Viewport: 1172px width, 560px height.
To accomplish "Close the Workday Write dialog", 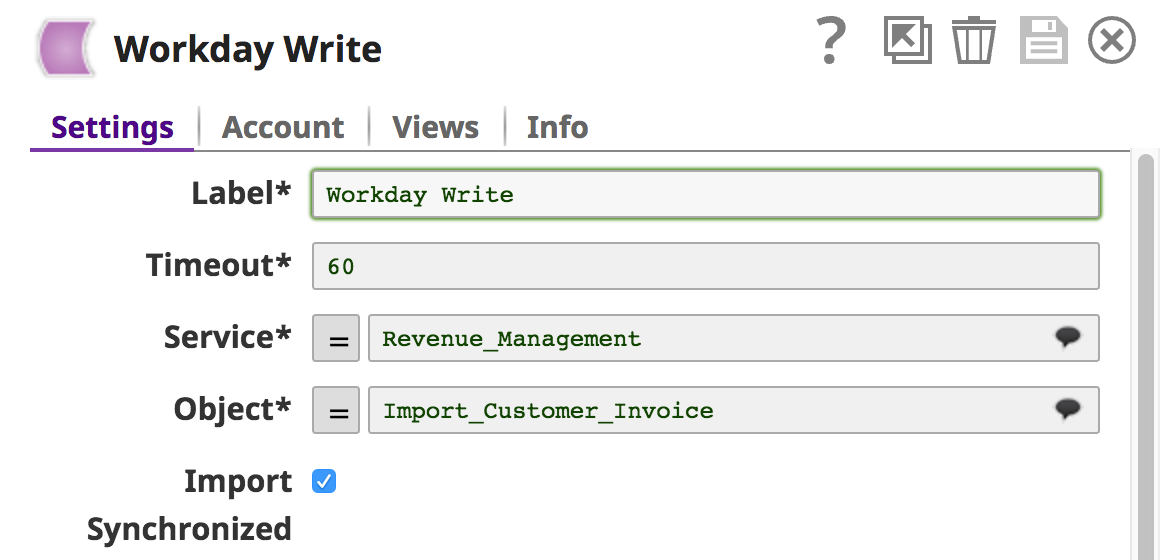I will point(1112,42).
